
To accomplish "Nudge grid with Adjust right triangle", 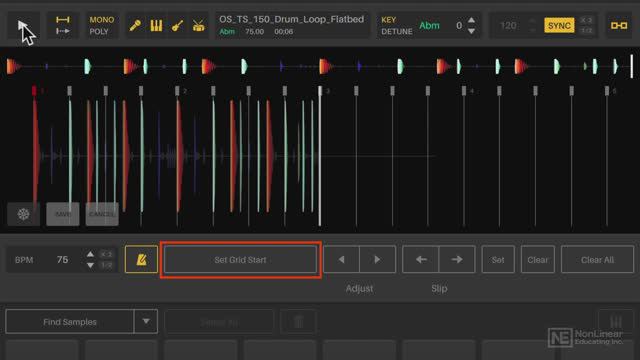I will [377, 260].
